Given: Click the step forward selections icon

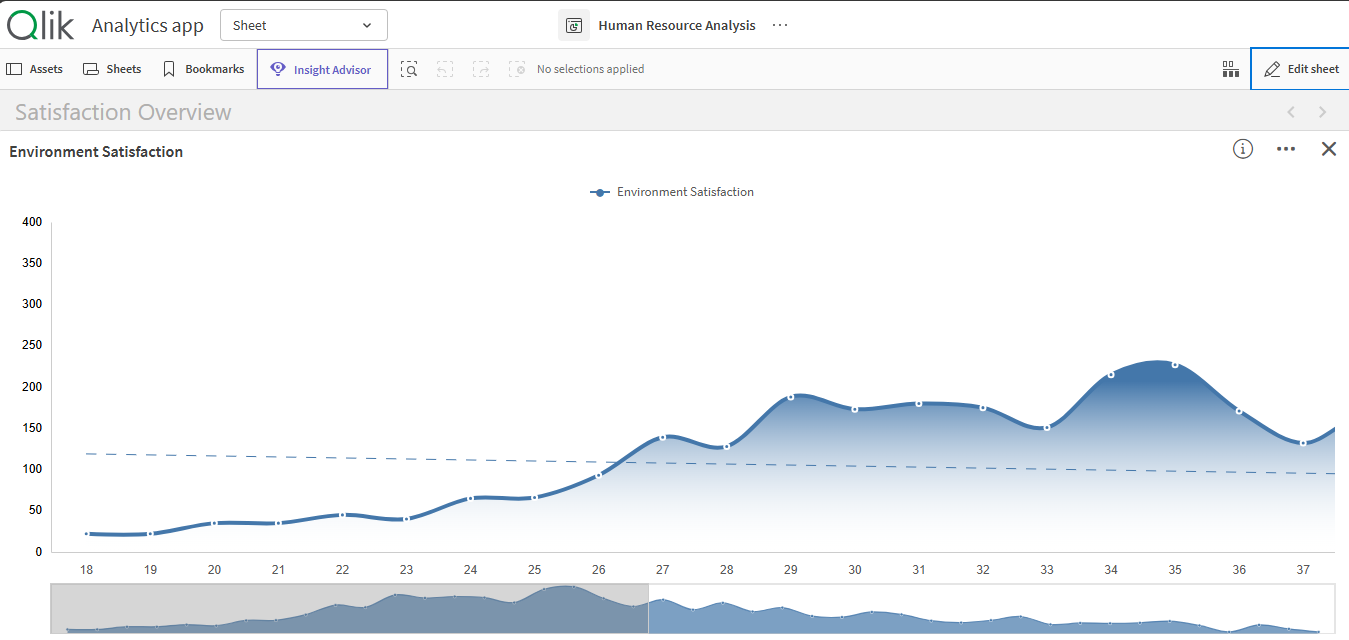Looking at the screenshot, I should pyautogui.click(x=481, y=69).
